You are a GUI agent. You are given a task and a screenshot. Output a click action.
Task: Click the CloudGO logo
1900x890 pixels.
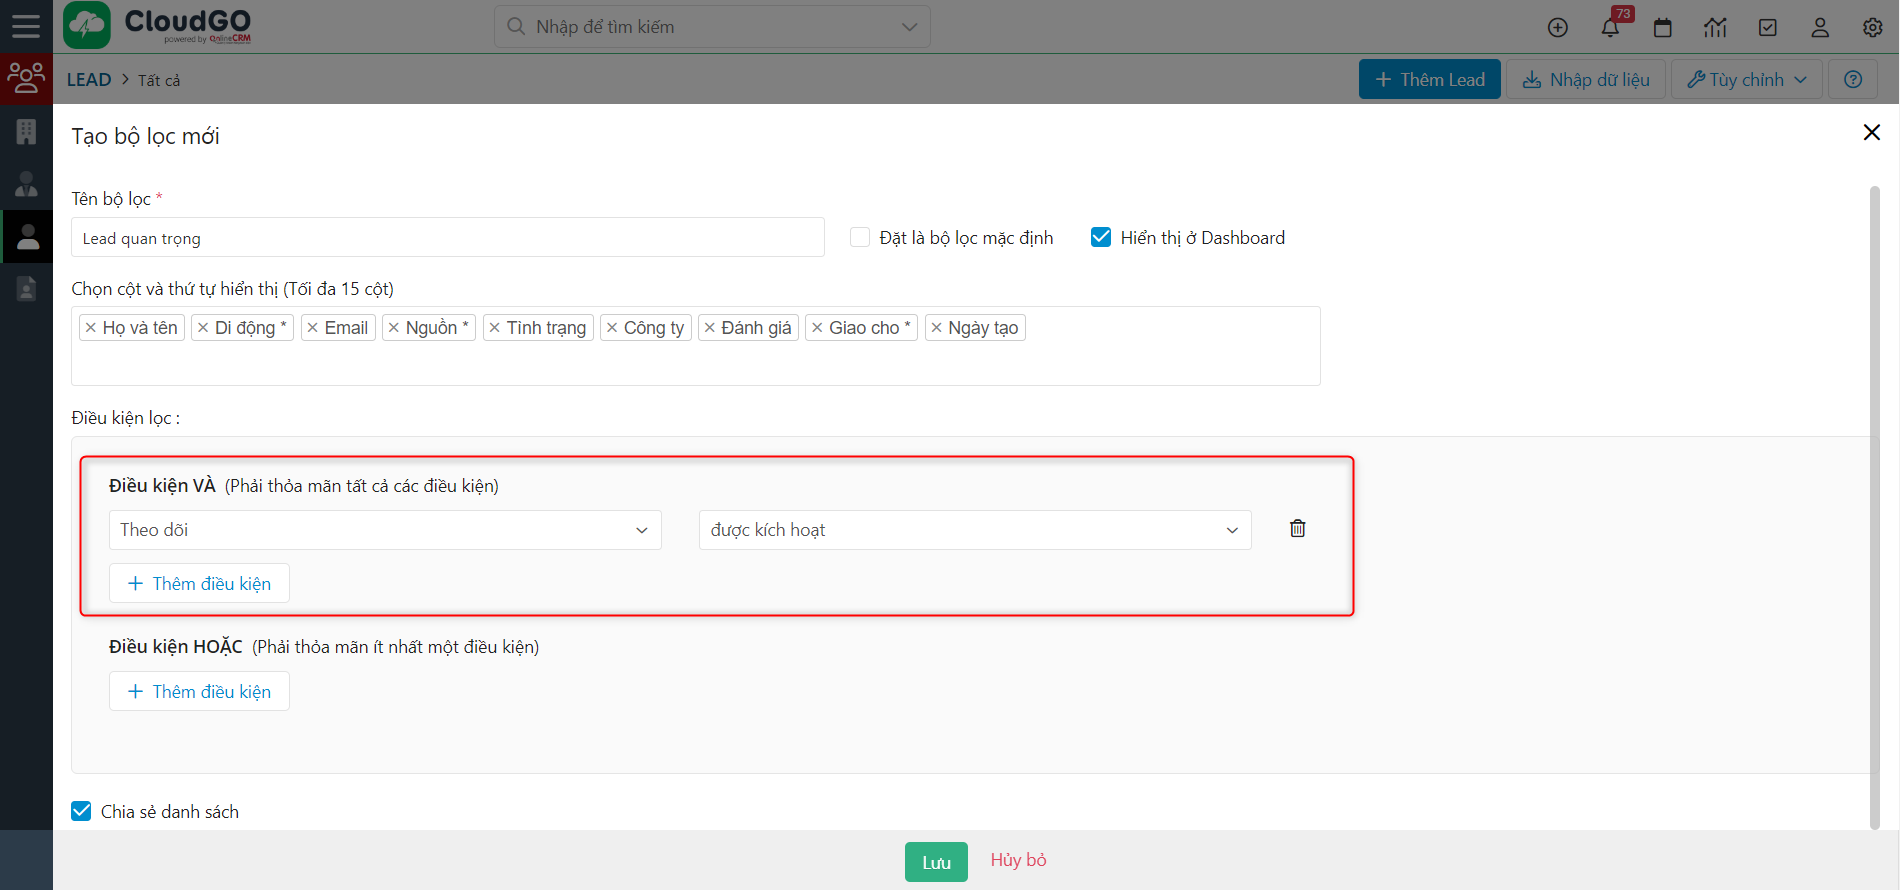(158, 26)
